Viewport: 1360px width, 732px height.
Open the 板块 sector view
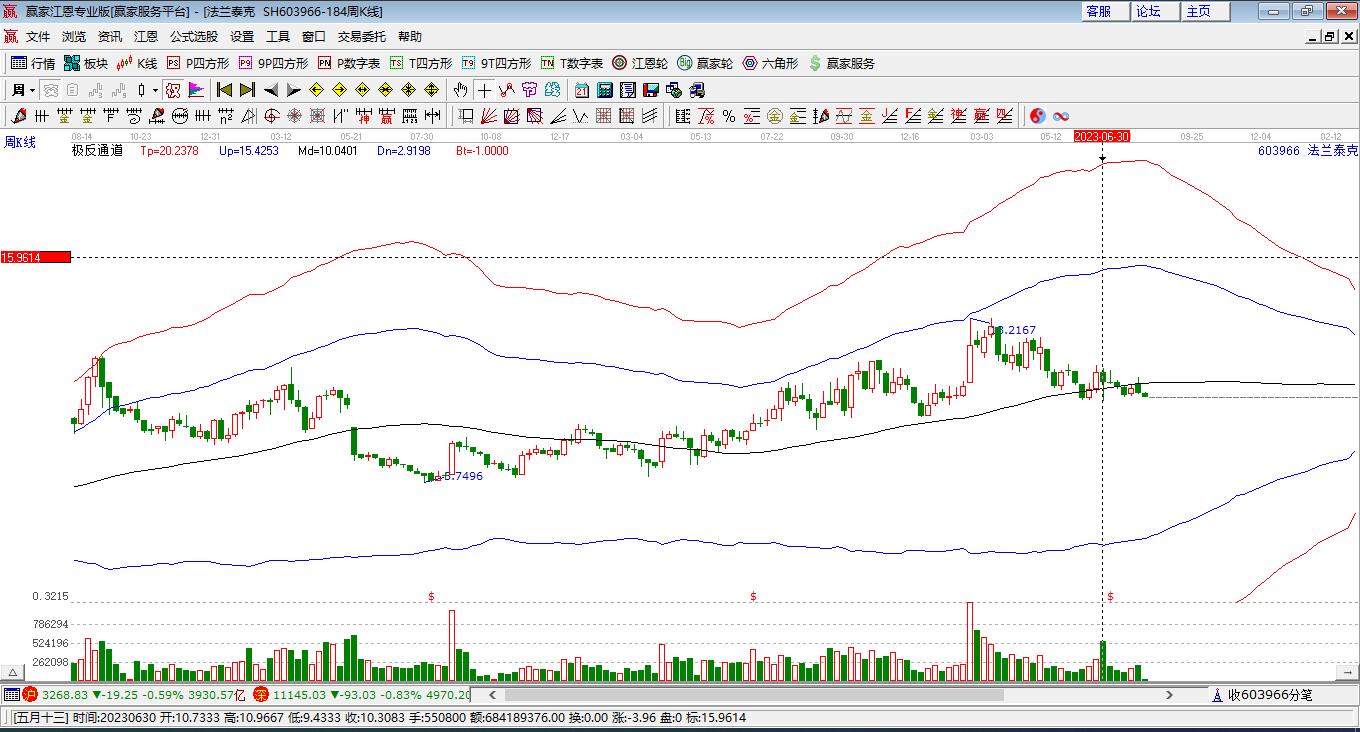tap(86, 63)
